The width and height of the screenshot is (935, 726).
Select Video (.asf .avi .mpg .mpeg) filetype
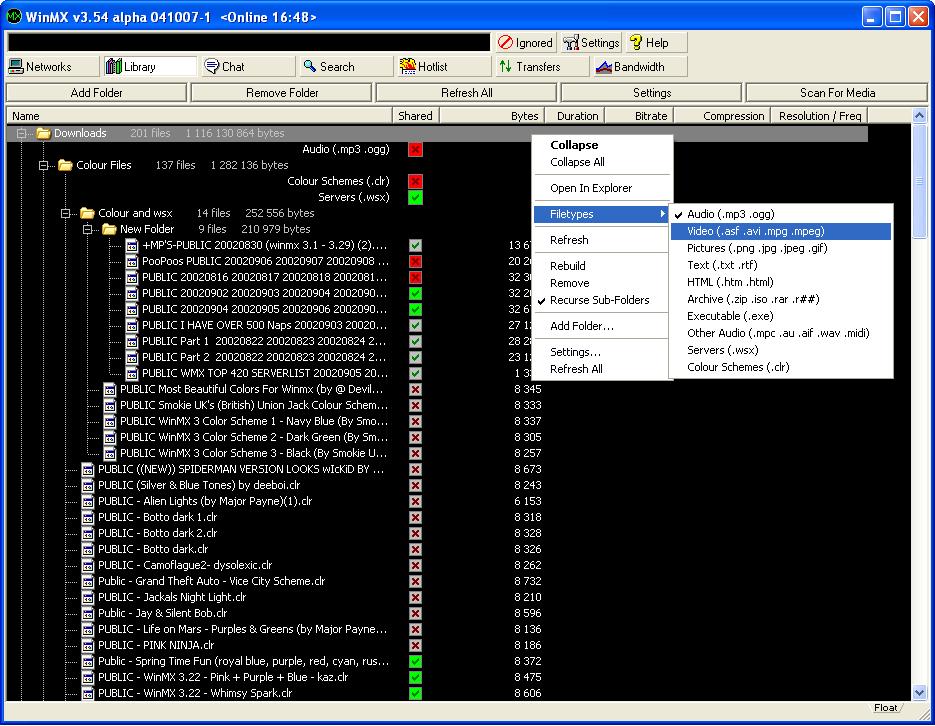tap(781, 231)
